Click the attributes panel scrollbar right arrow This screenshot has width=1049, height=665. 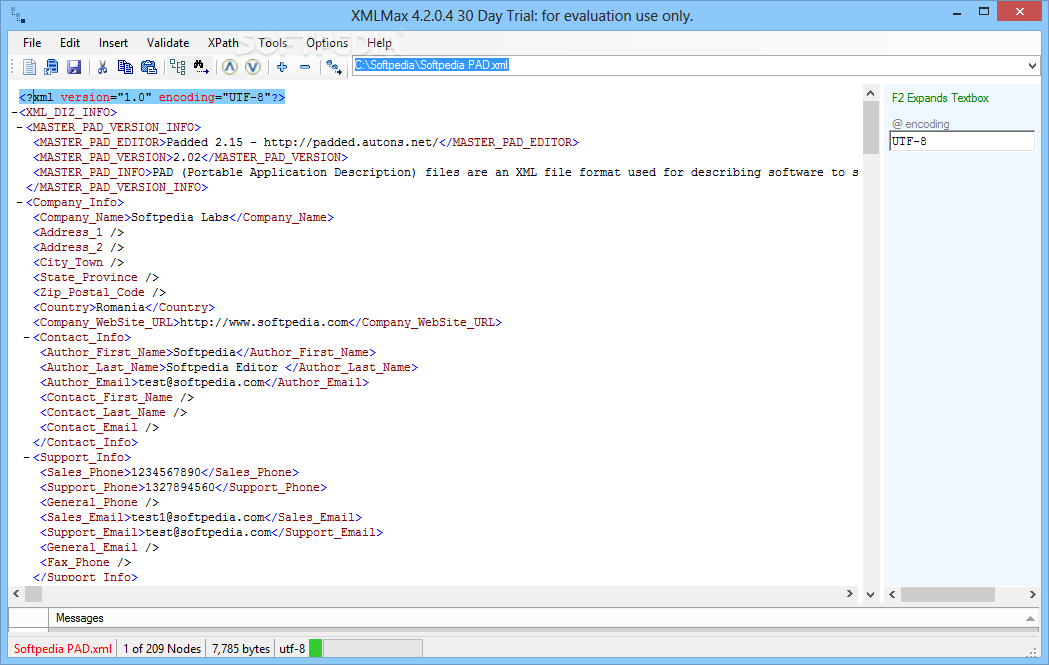1032,594
